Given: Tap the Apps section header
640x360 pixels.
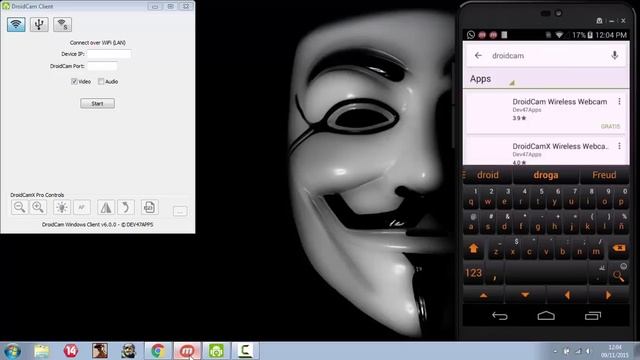Looking at the screenshot, I should click(x=480, y=79).
